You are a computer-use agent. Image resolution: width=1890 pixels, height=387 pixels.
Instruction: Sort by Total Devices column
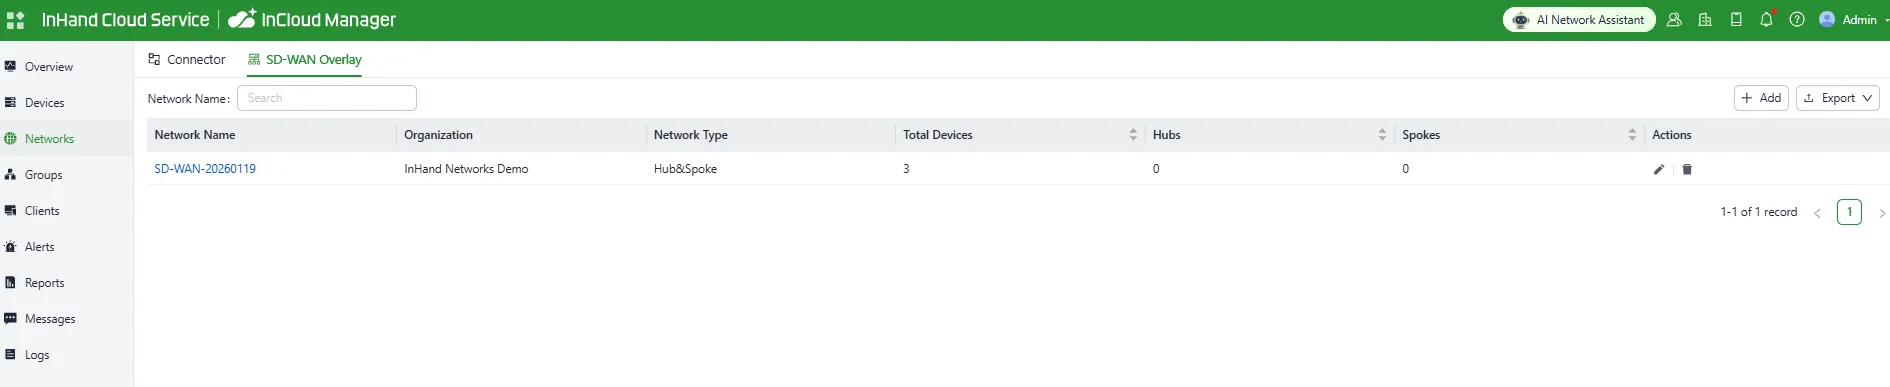tap(1133, 135)
